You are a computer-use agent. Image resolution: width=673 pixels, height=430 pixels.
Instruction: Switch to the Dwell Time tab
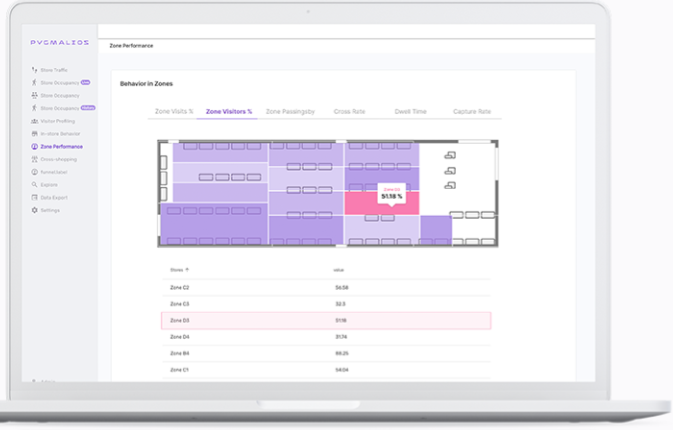(x=411, y=112)
